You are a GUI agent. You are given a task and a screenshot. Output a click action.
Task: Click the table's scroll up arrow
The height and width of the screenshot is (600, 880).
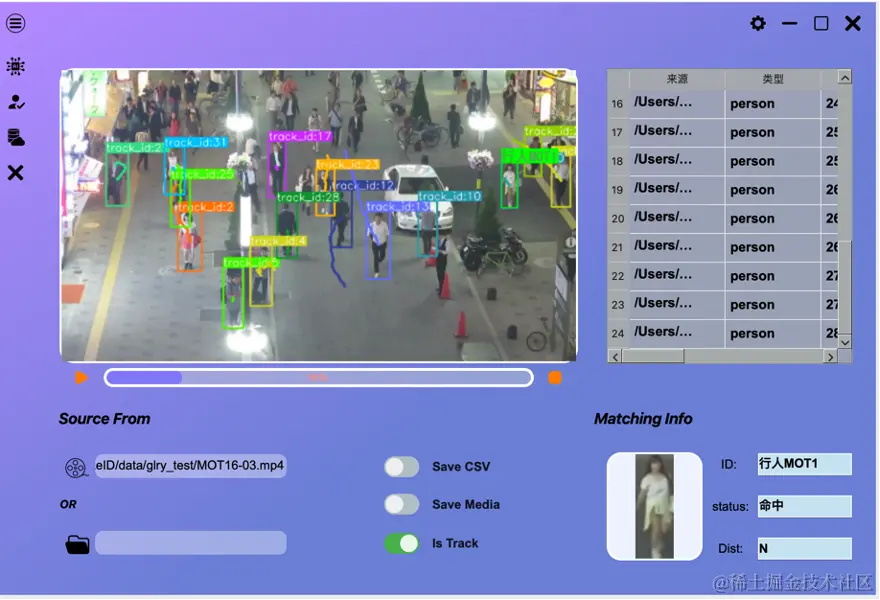click(x=845, y=77)
